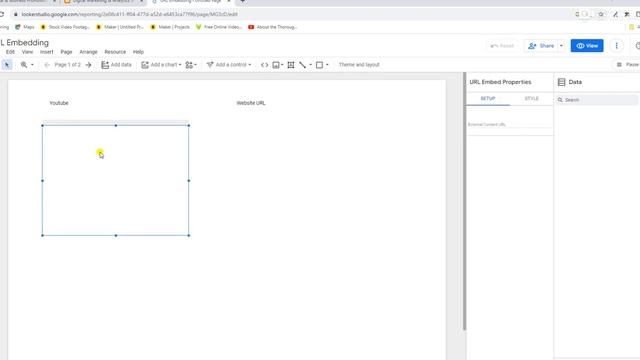Click the Pause updates button
Image resolution: width=640 pixels, height=360 pixels.
point(628,65)
